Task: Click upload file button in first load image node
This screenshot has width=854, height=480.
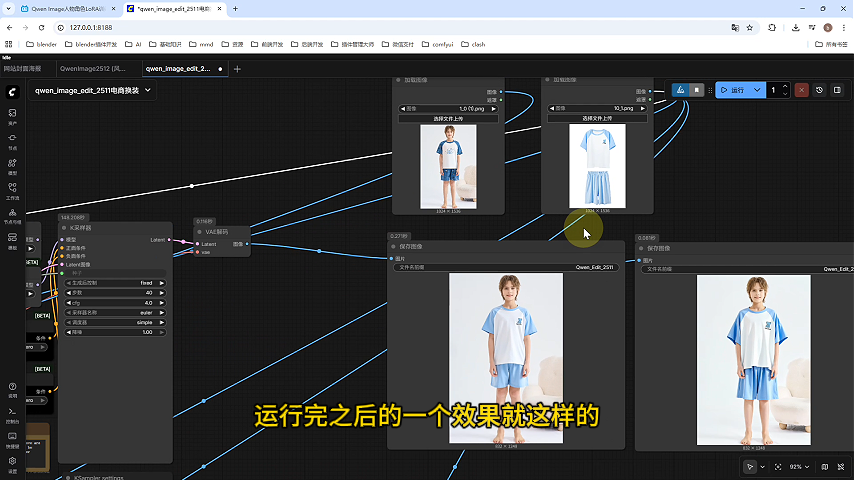Action: 448,118
